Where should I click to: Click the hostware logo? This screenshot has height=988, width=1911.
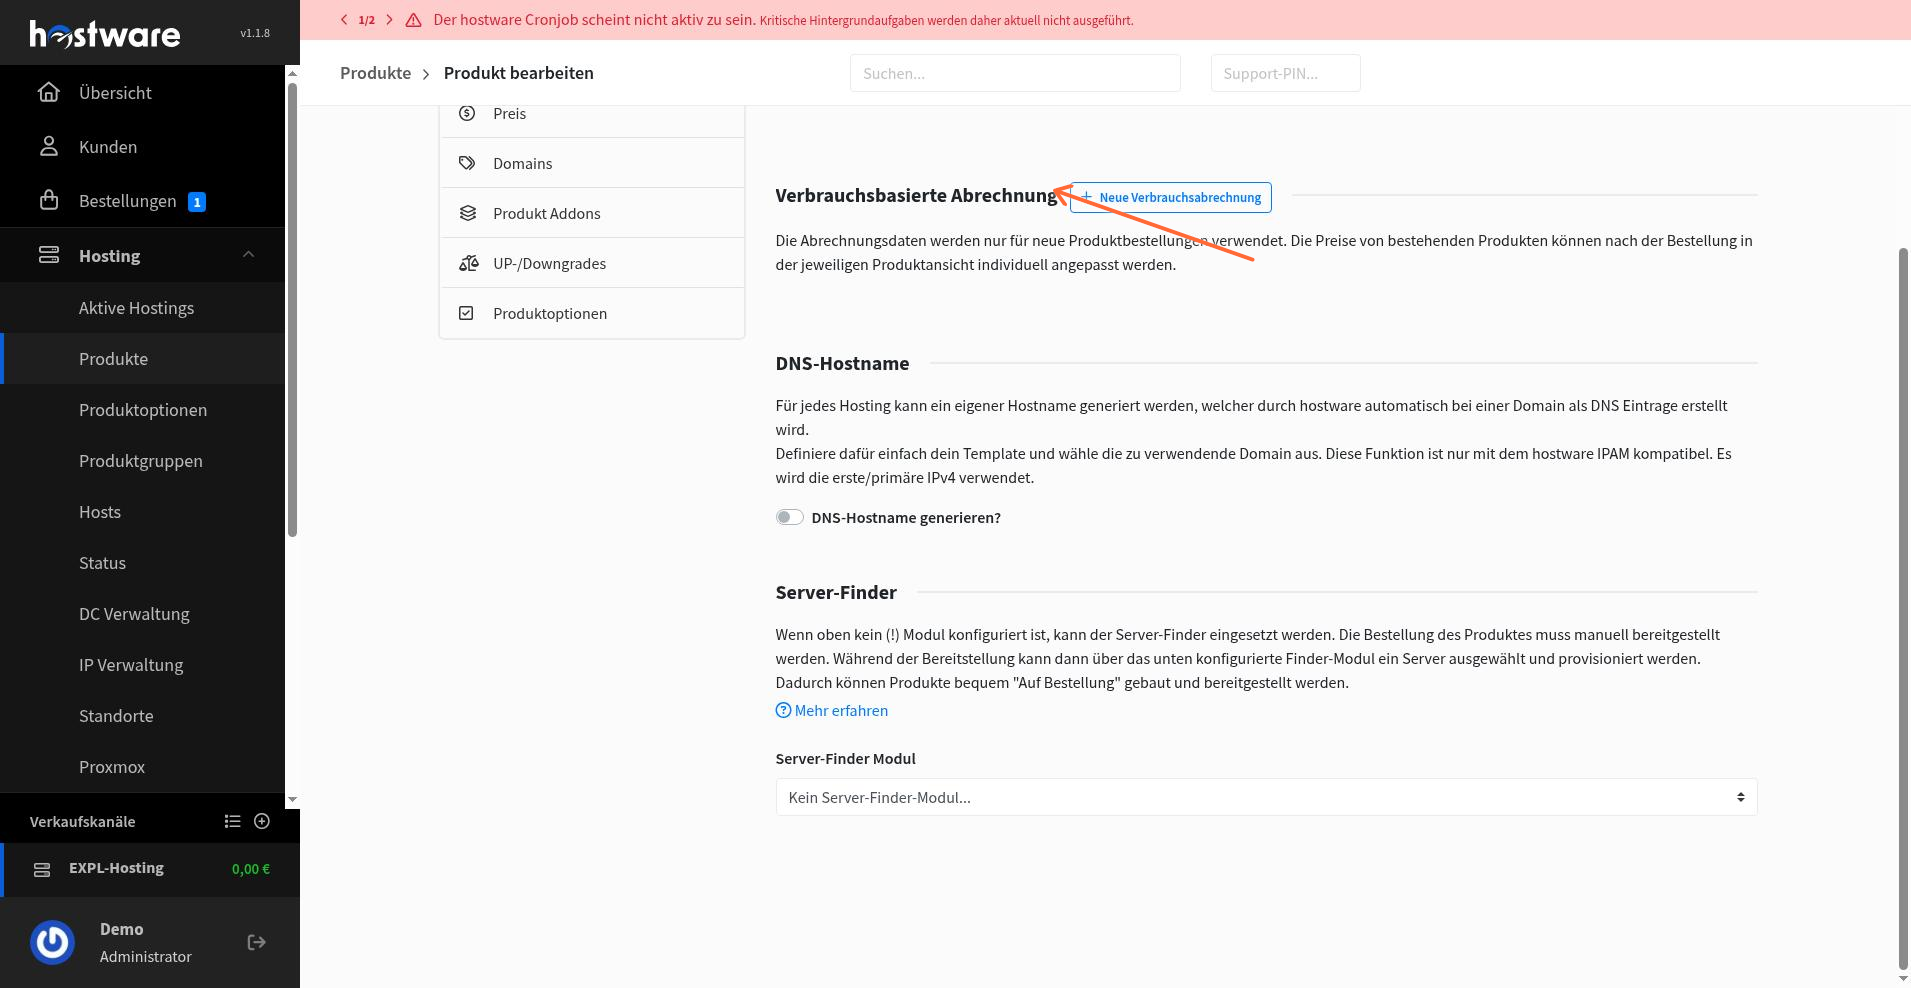(105, 34)
